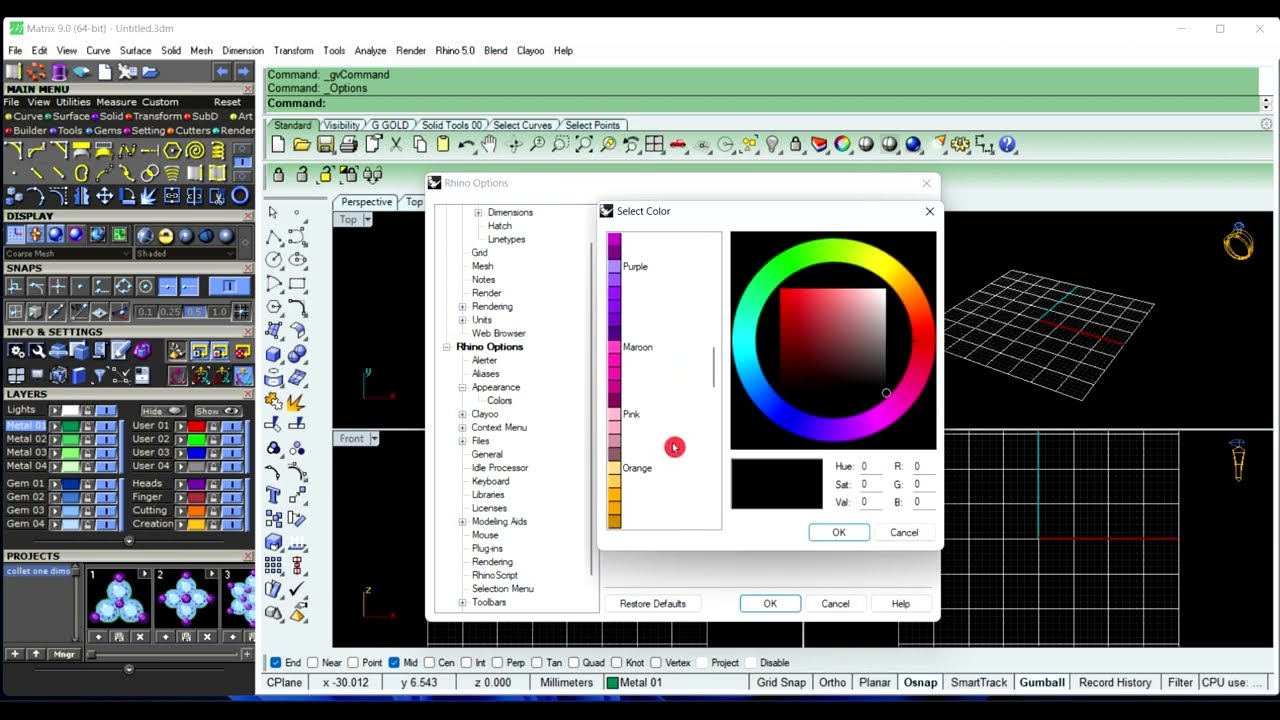Expand the Dimensions node in options tree
The width and height of the screenshot is (1280, 720).
(x=478, y=213)
